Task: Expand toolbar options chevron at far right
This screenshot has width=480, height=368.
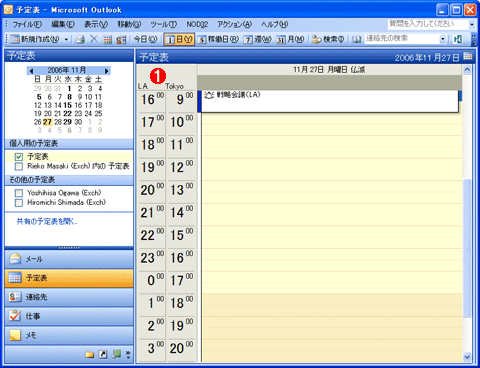Action: click(474, 39)
